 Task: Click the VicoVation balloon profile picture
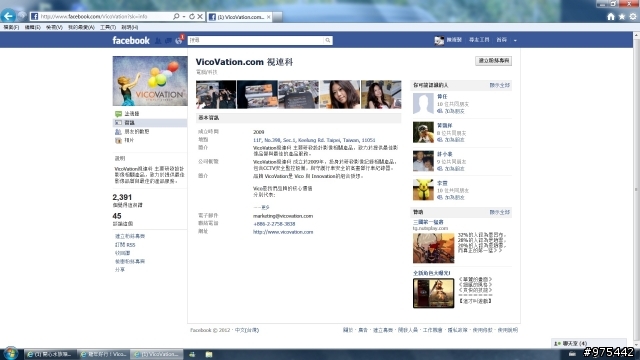[x=150, y=81]
